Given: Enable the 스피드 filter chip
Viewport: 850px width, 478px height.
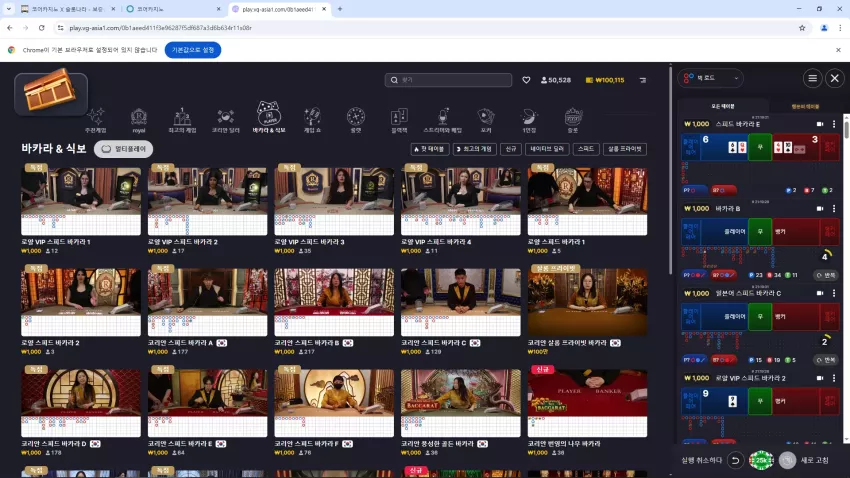Looking at the screenshot, I should 585,149.
